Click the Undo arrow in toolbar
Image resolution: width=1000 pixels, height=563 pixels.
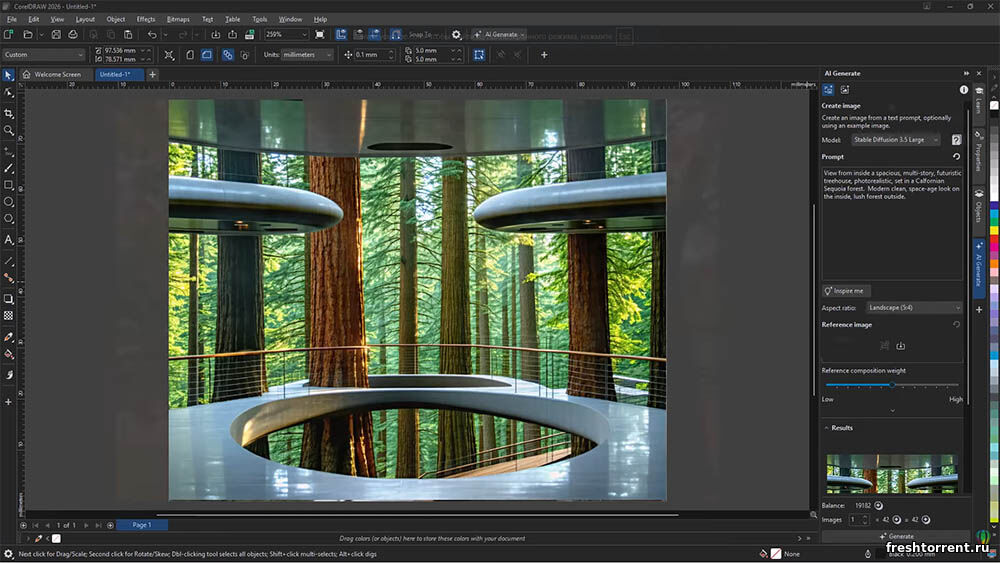pos(152,34)
